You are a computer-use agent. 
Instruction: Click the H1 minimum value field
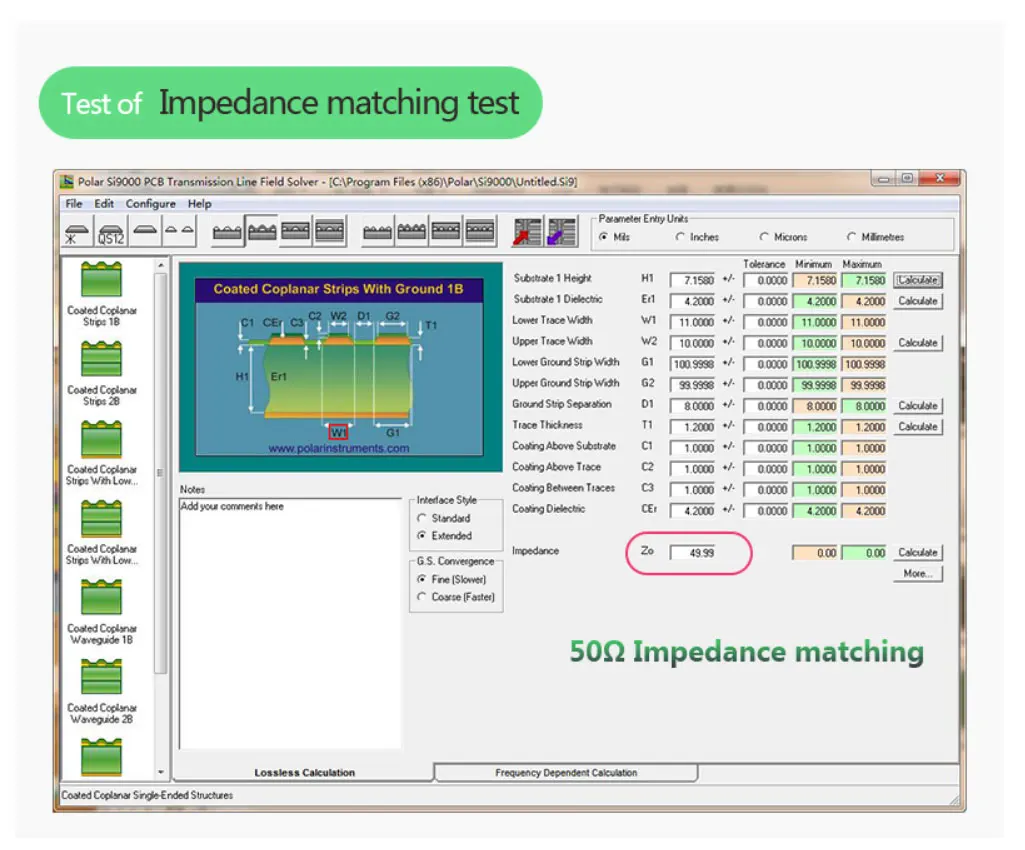pos(815,280)
